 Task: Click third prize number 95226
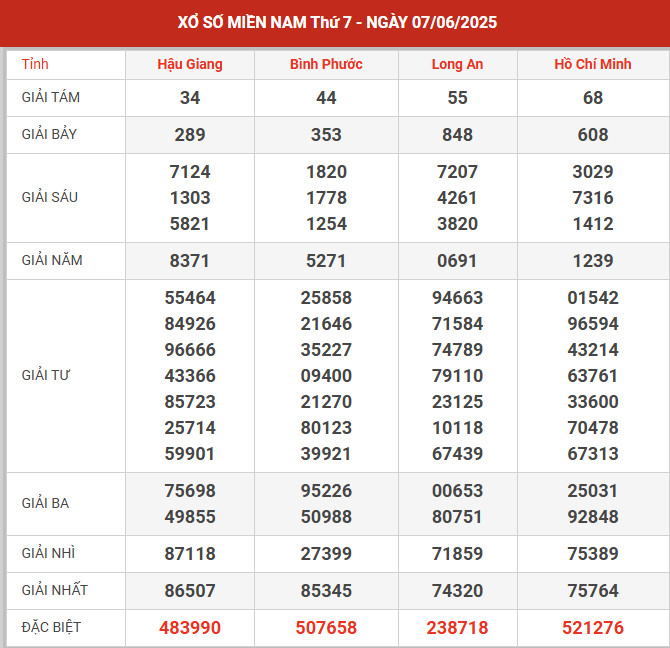[x=326, y=491]
